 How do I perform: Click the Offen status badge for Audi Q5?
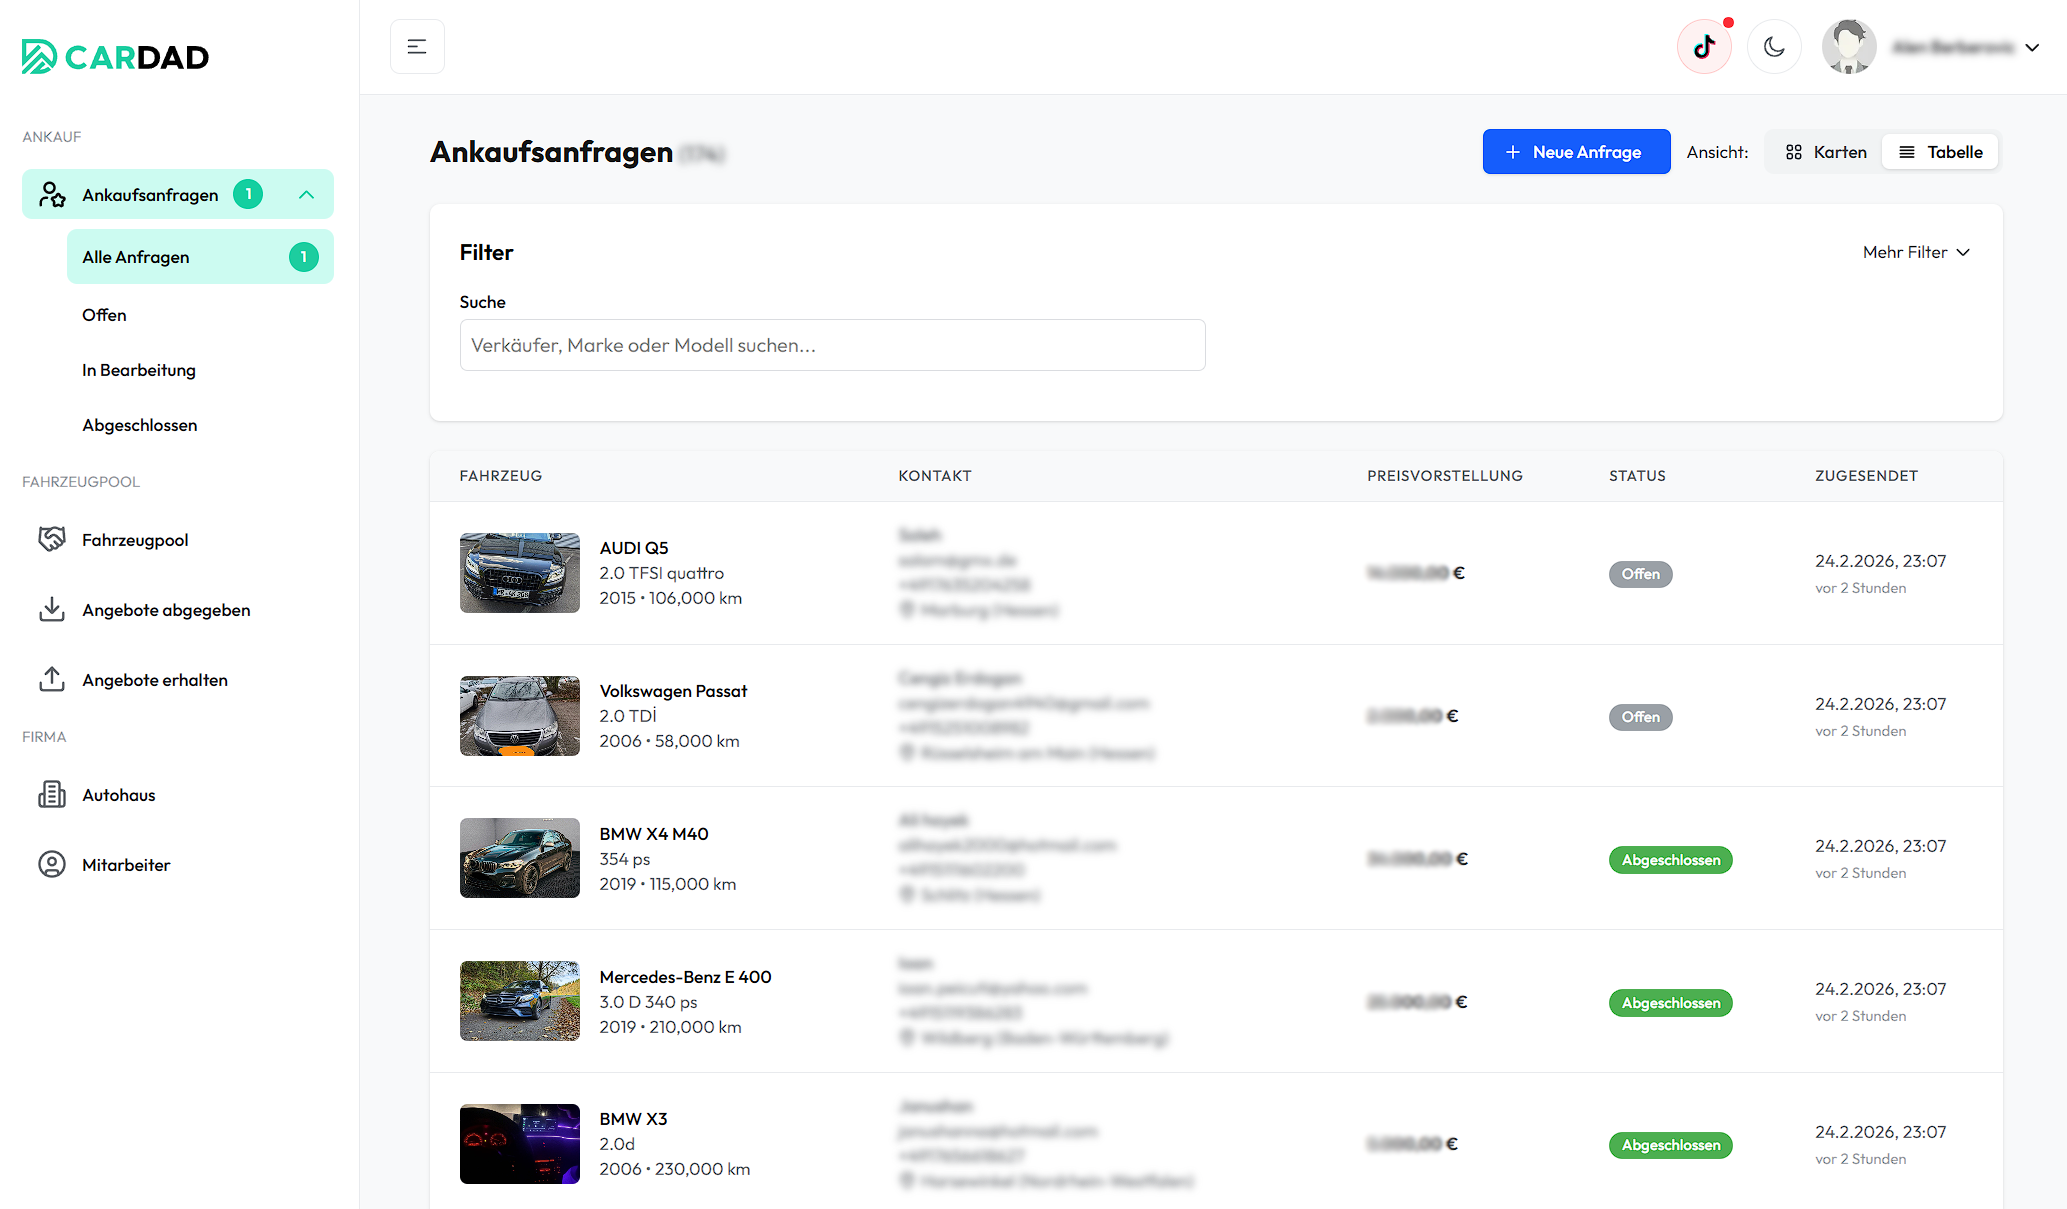(x=1640, y=574)
